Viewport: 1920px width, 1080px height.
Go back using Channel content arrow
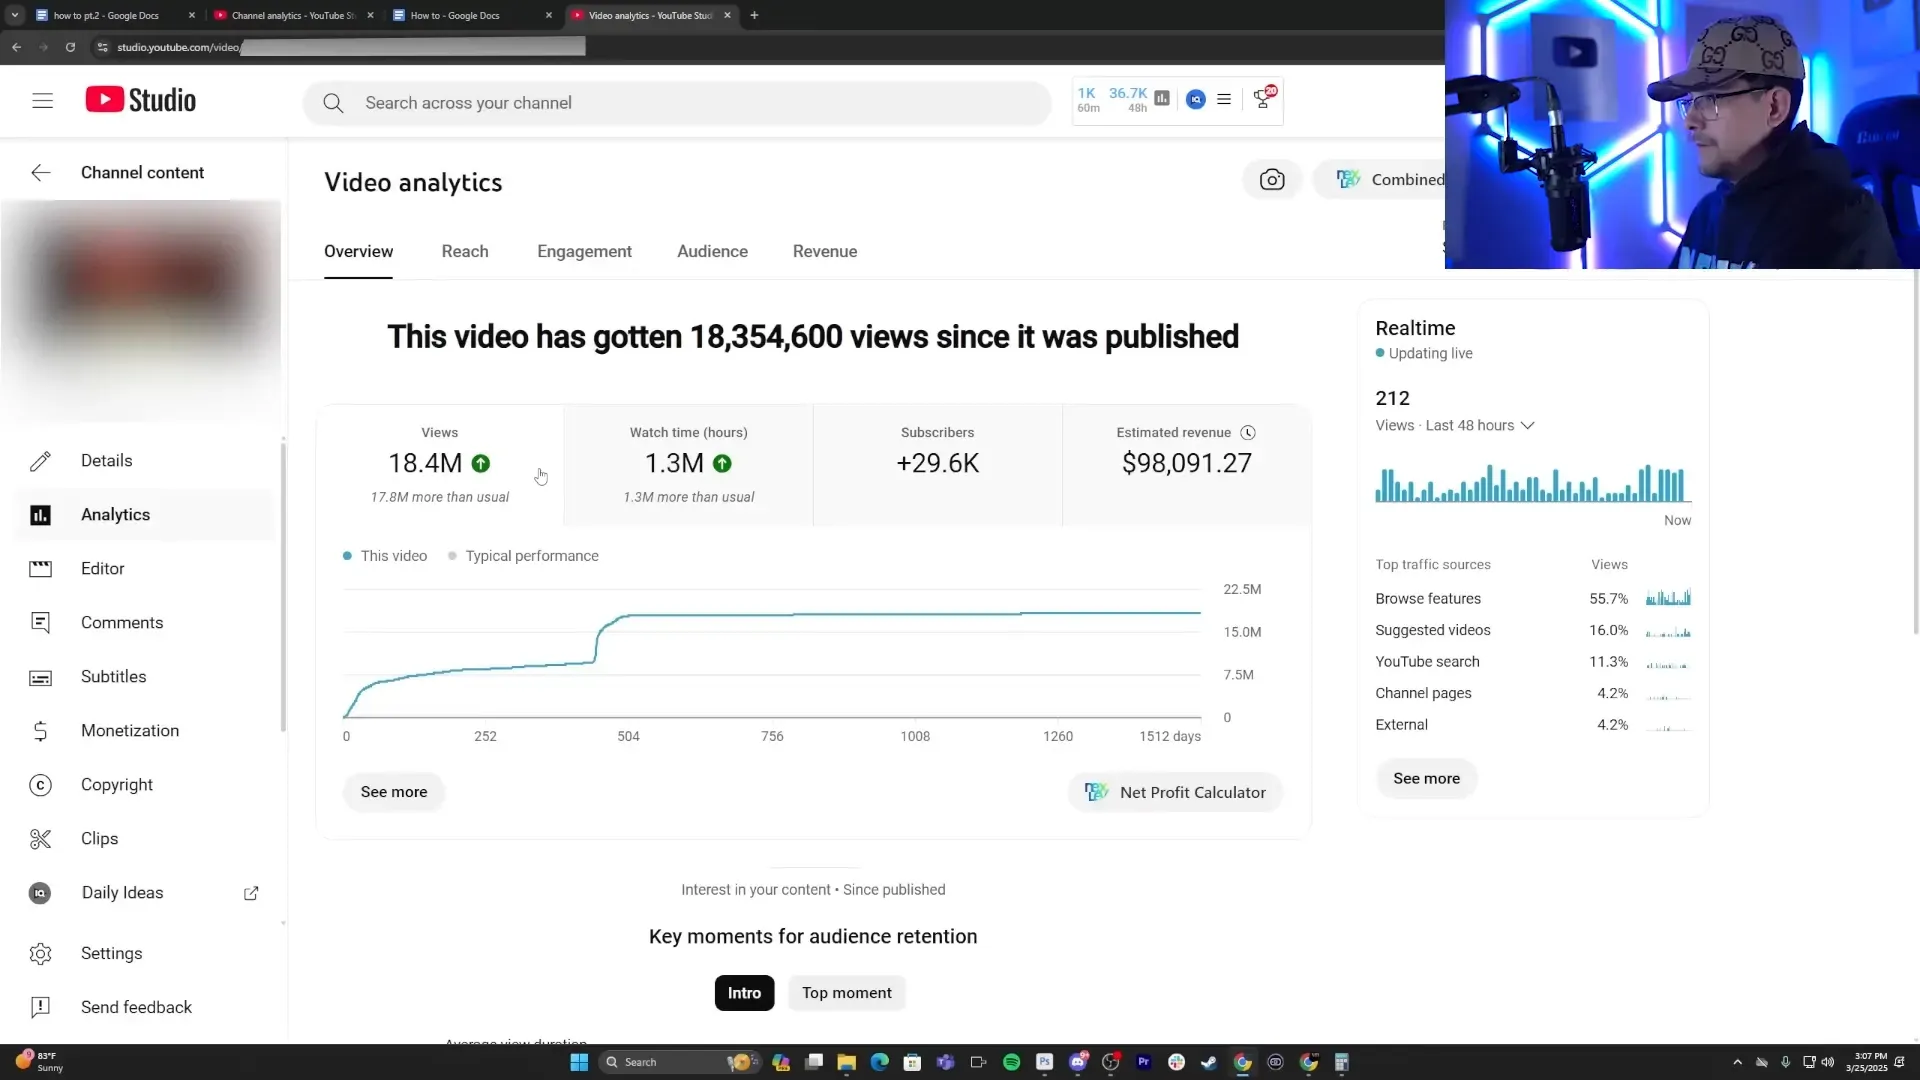(x=40, y=173)
